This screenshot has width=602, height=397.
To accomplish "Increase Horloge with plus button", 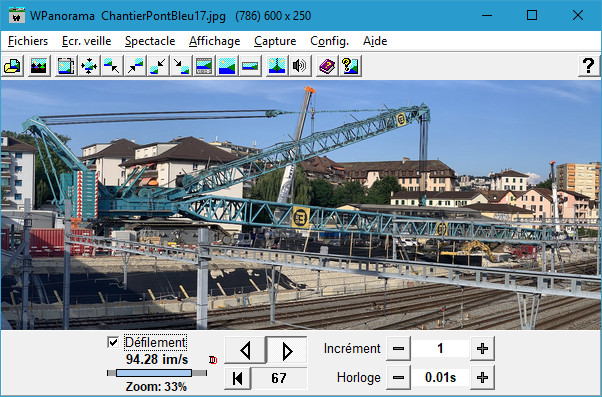I will pos(482,378).
